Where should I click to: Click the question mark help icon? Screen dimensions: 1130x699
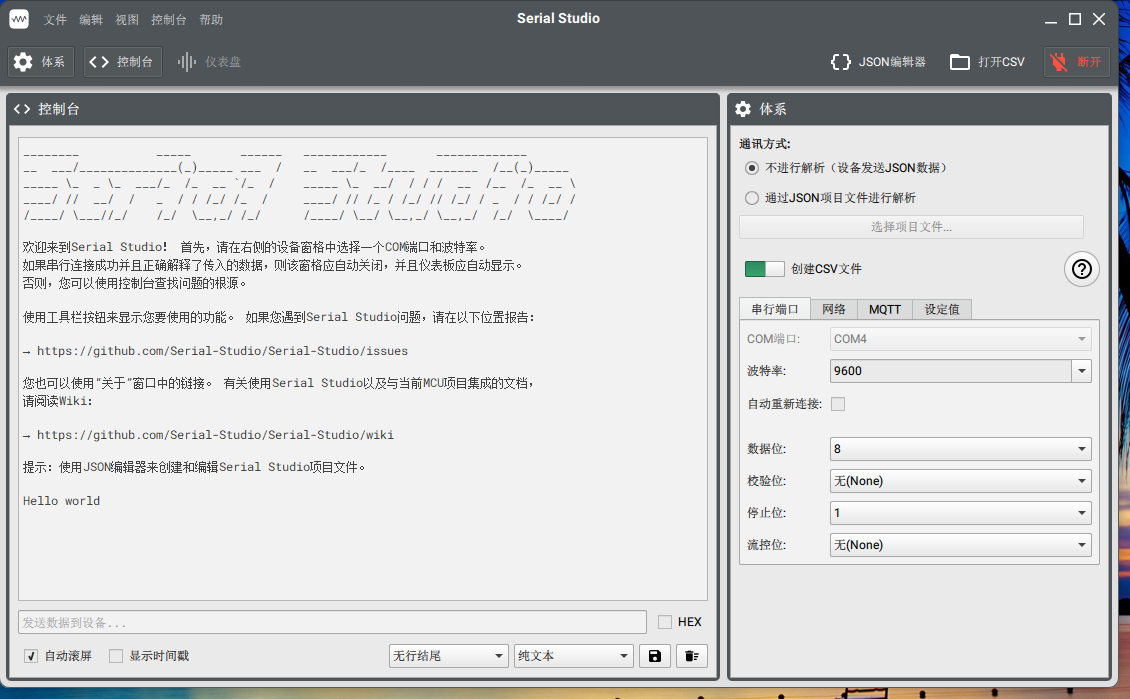click(x=1082, y=269)
